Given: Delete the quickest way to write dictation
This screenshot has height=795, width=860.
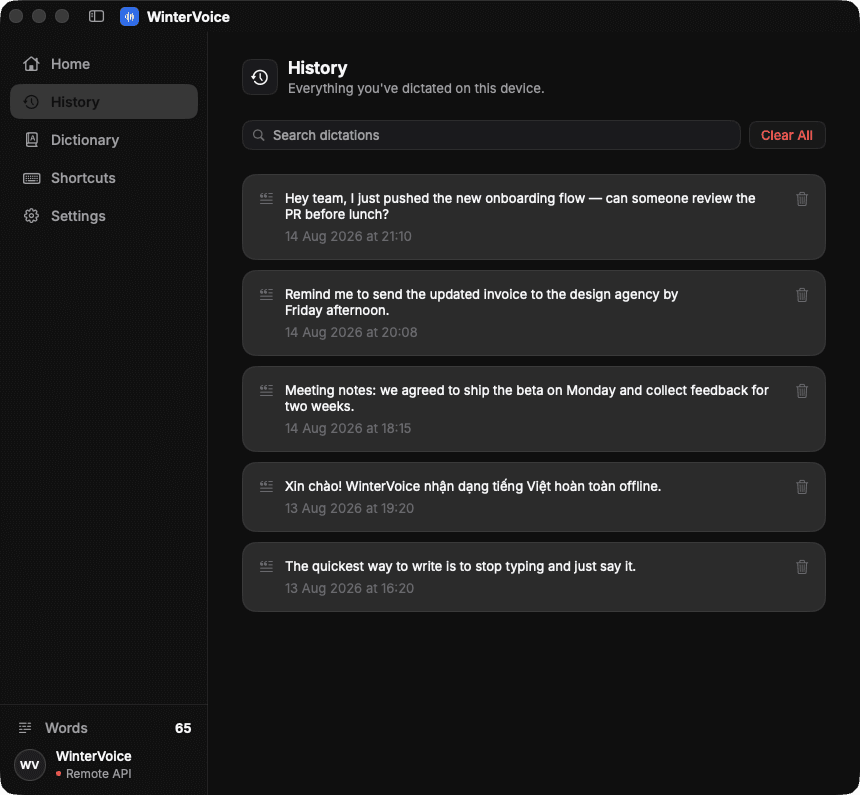Looking at the screenshot, I should tap(802, 567).
